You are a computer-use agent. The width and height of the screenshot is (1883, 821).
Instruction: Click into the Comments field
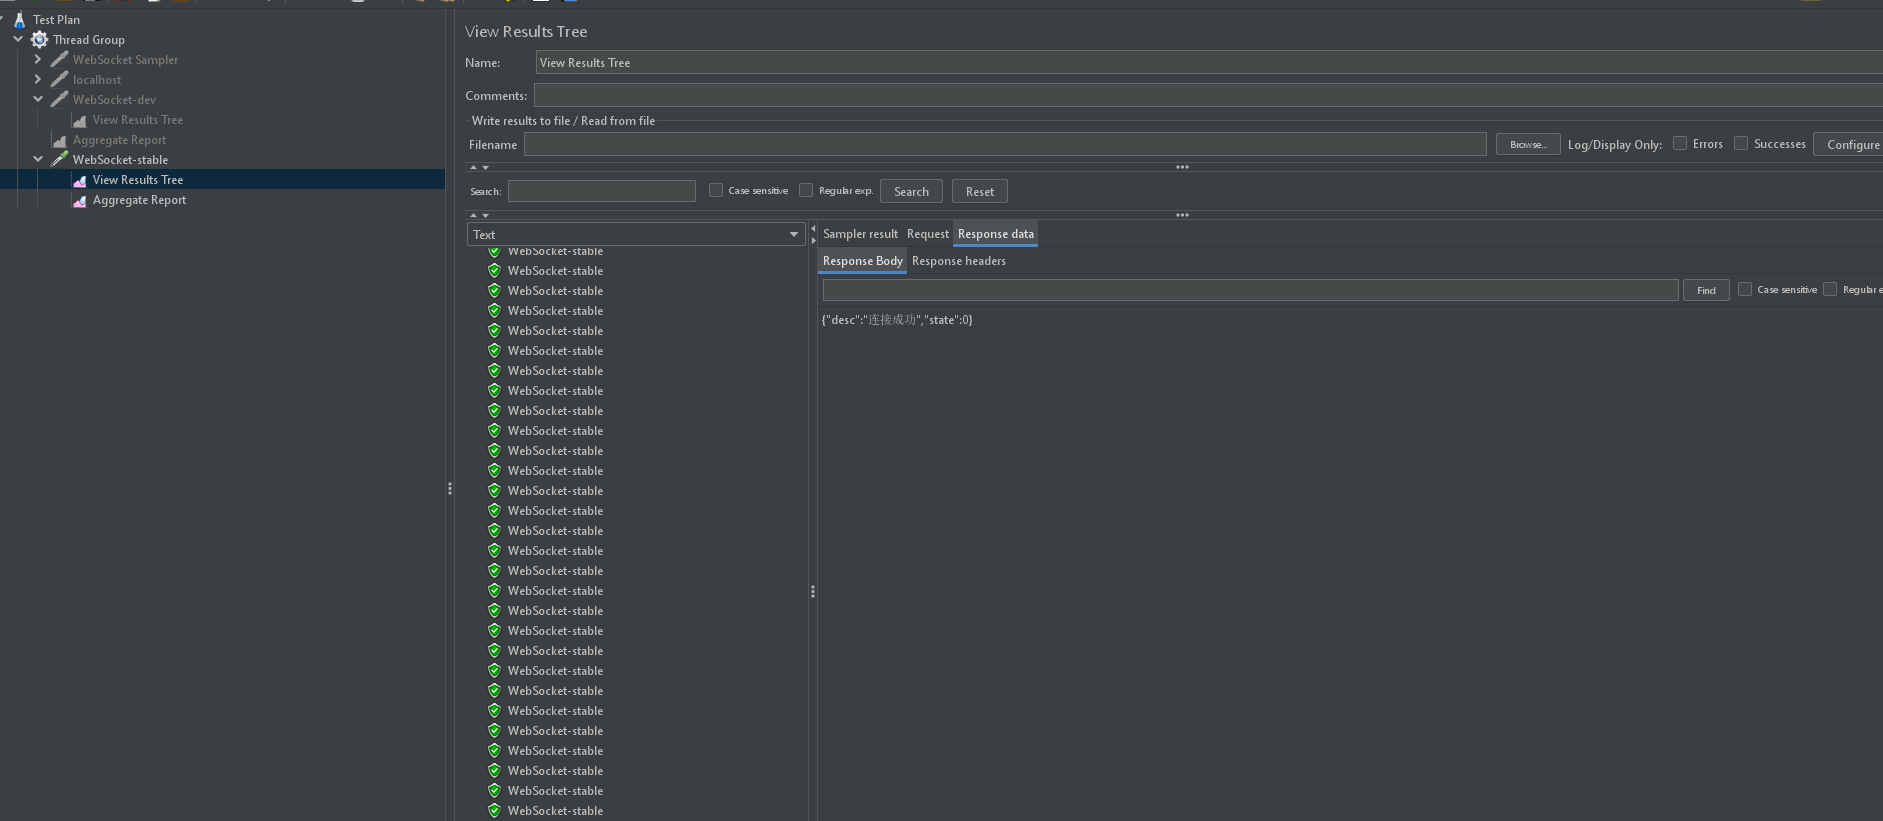point(1208,95)
